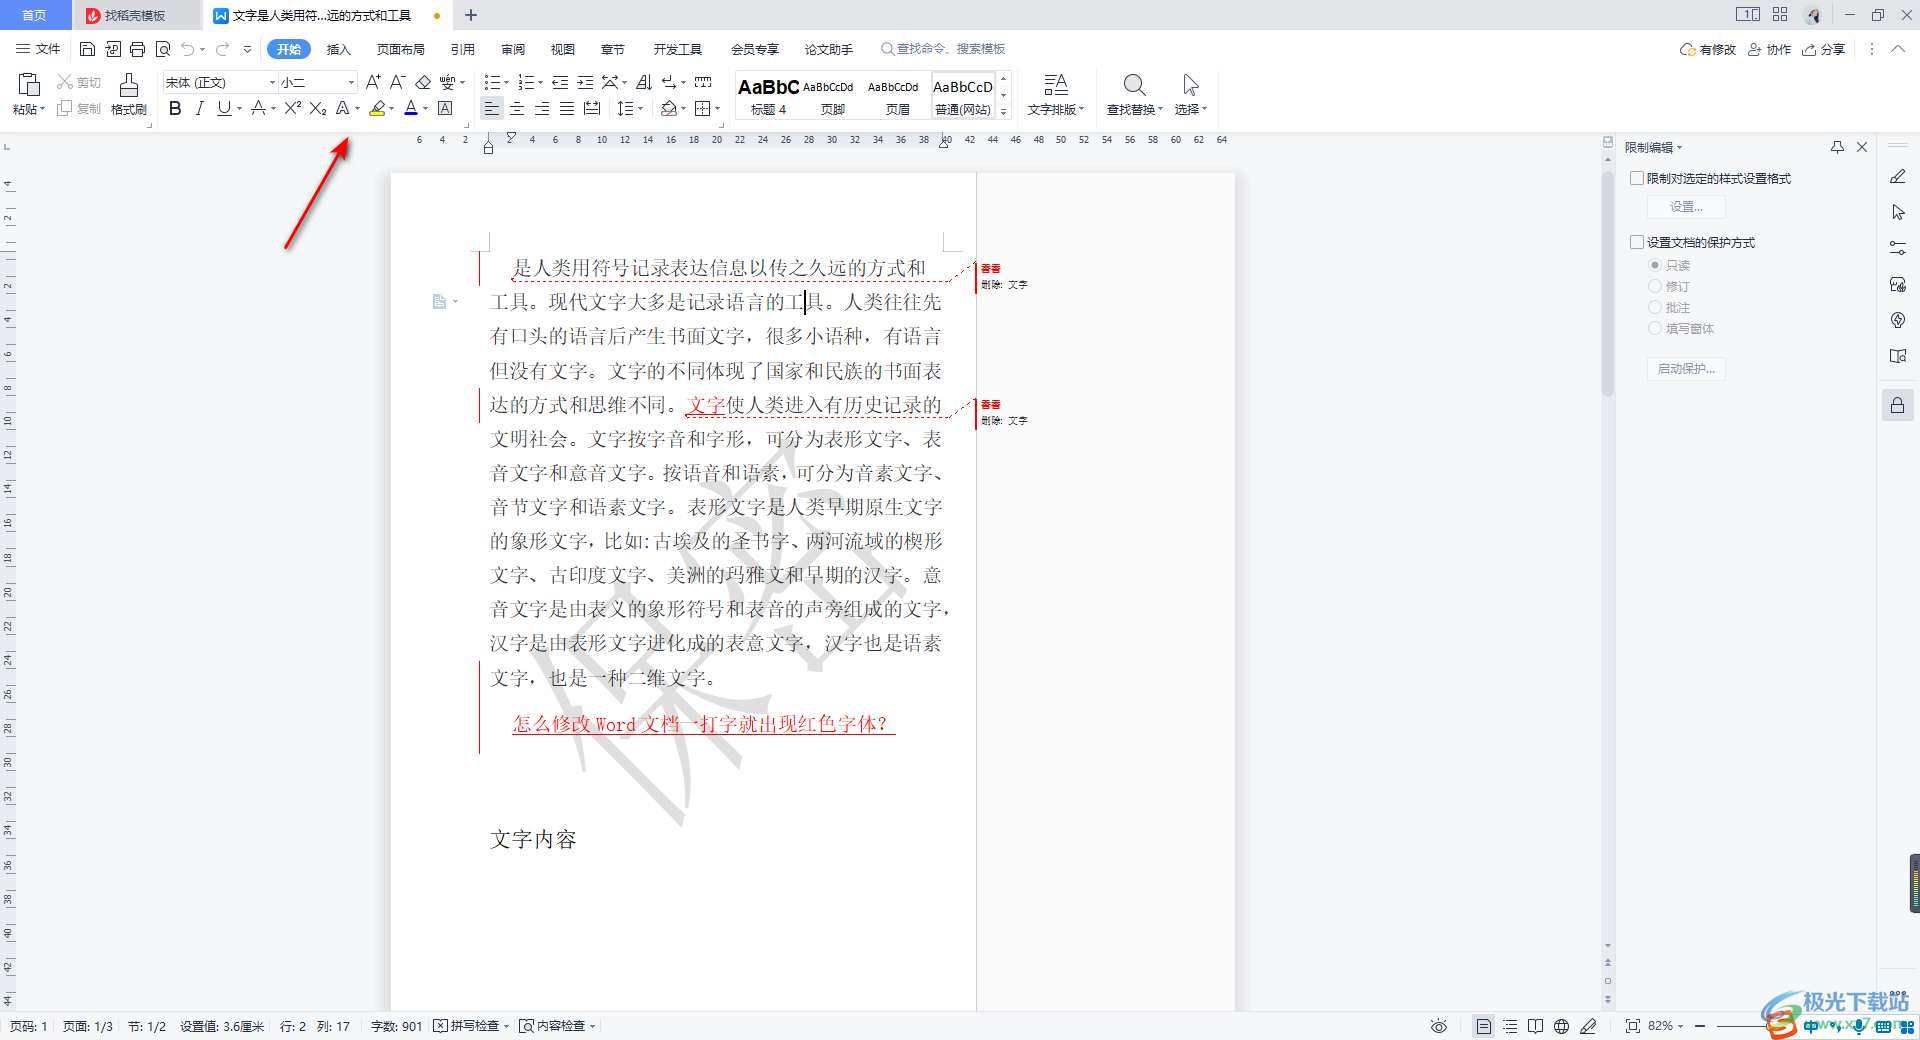1920x1040 pixels.
Task: Toggle Bold formatting
Action: (x=175, y=108)
